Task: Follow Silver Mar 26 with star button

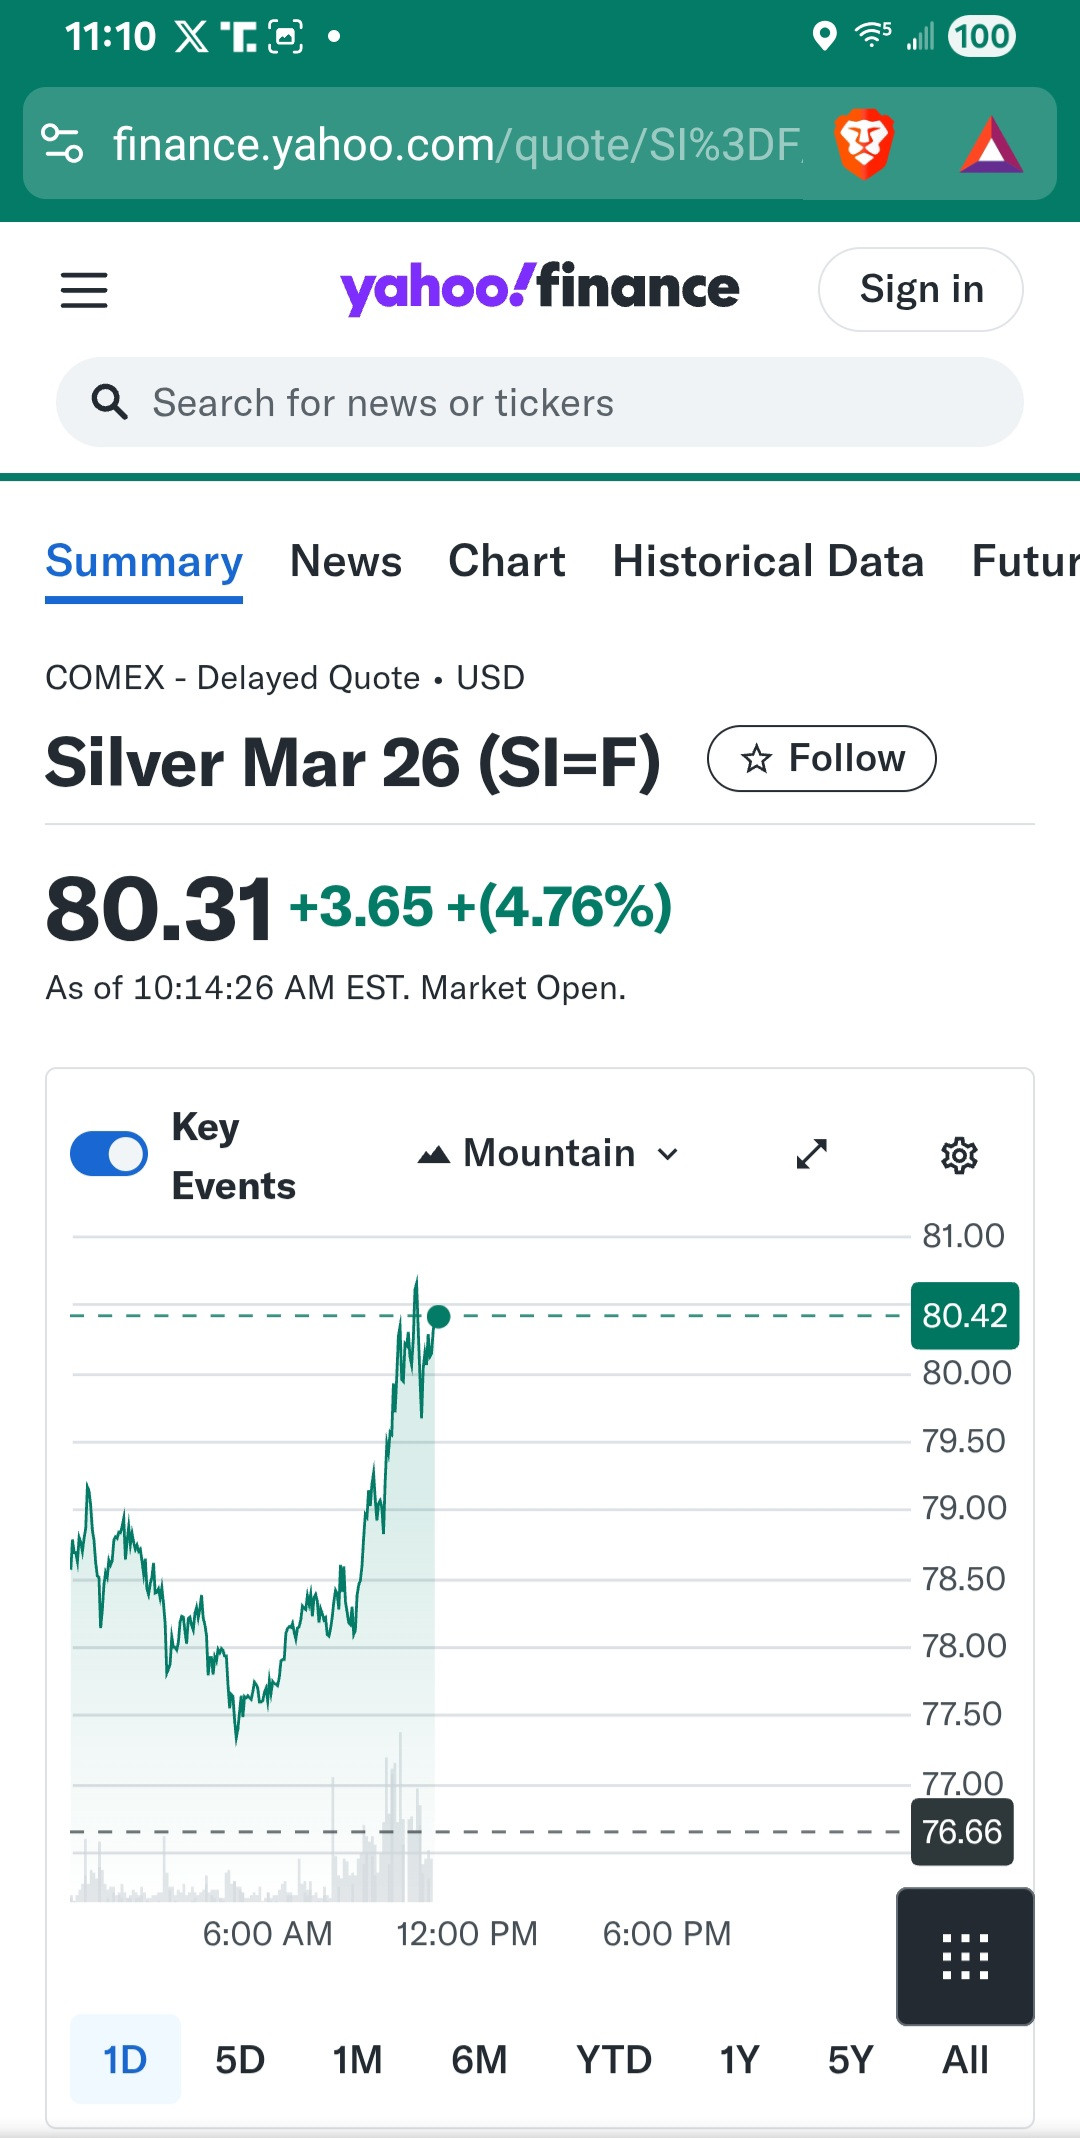Action: [x=821, y=758]
